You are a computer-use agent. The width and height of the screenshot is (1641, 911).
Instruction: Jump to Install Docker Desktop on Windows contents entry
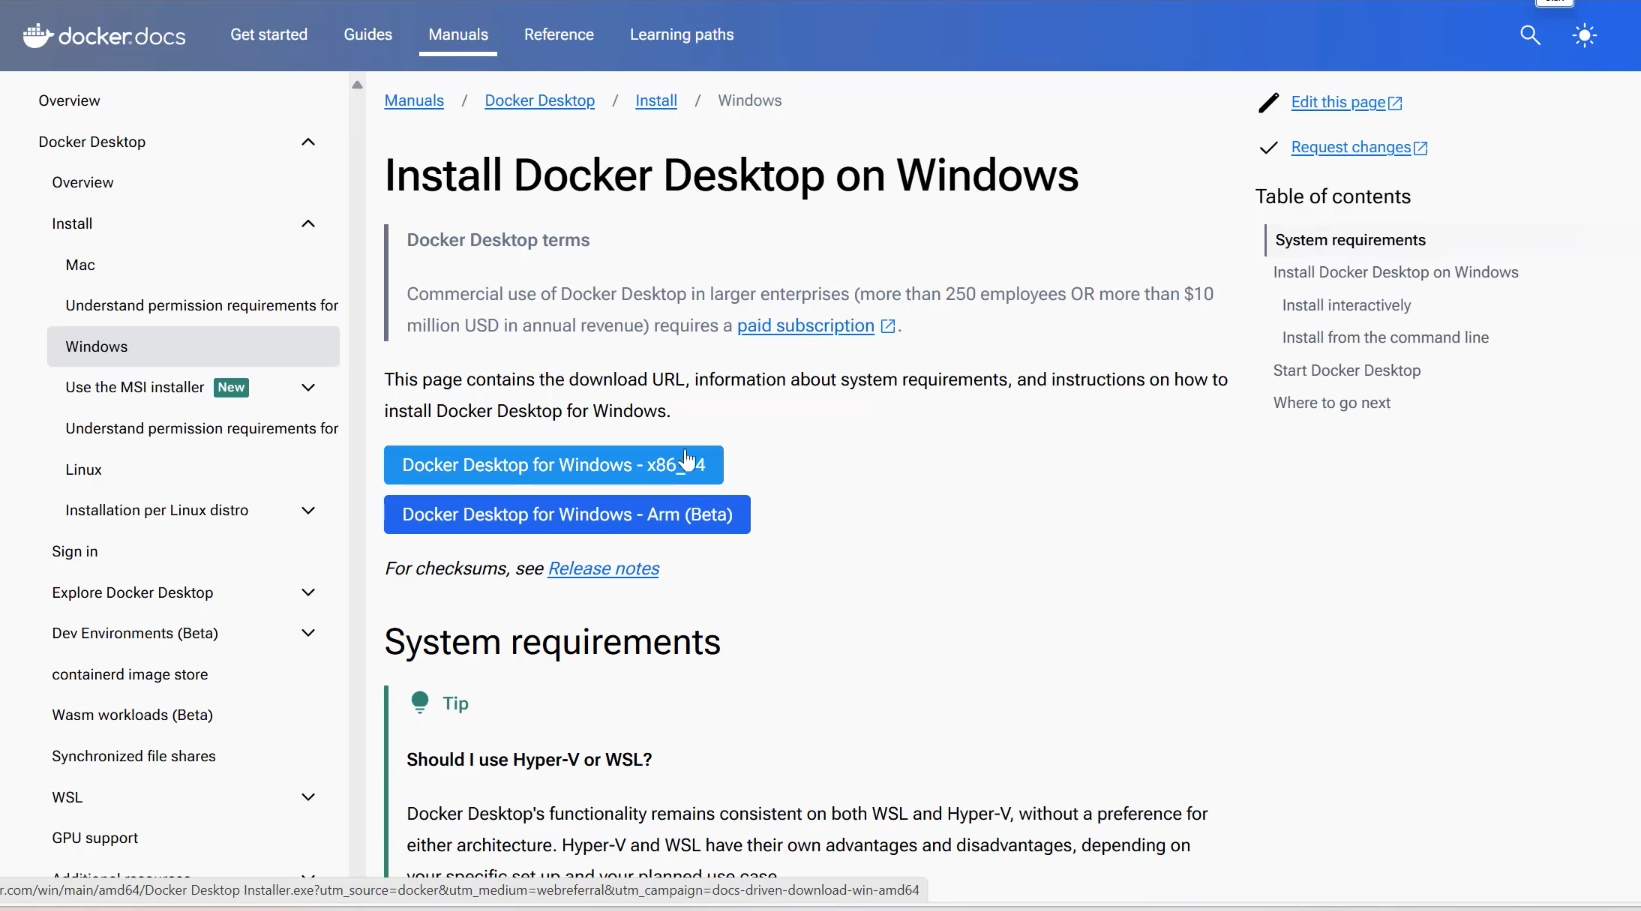coord(1396,272)
